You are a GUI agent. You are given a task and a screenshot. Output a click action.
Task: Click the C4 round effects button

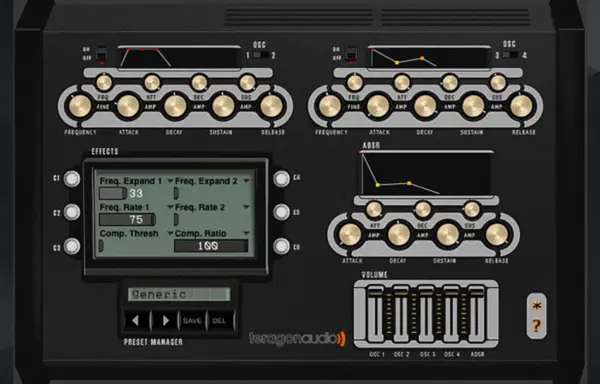pyautogui.click(x=281, y=179)
